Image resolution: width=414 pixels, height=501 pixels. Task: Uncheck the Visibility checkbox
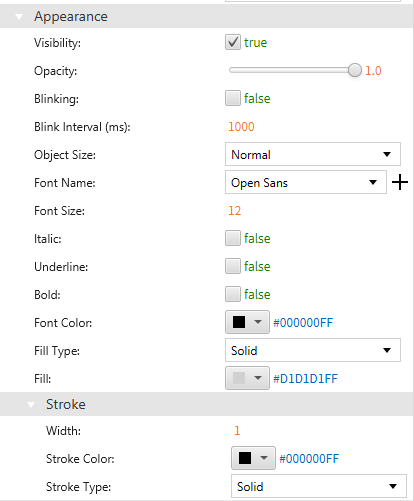tap(233, 42)
